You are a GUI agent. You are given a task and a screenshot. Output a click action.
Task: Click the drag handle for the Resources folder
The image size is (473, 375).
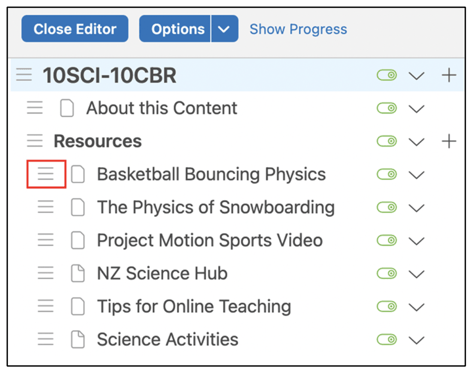point(35,141)
